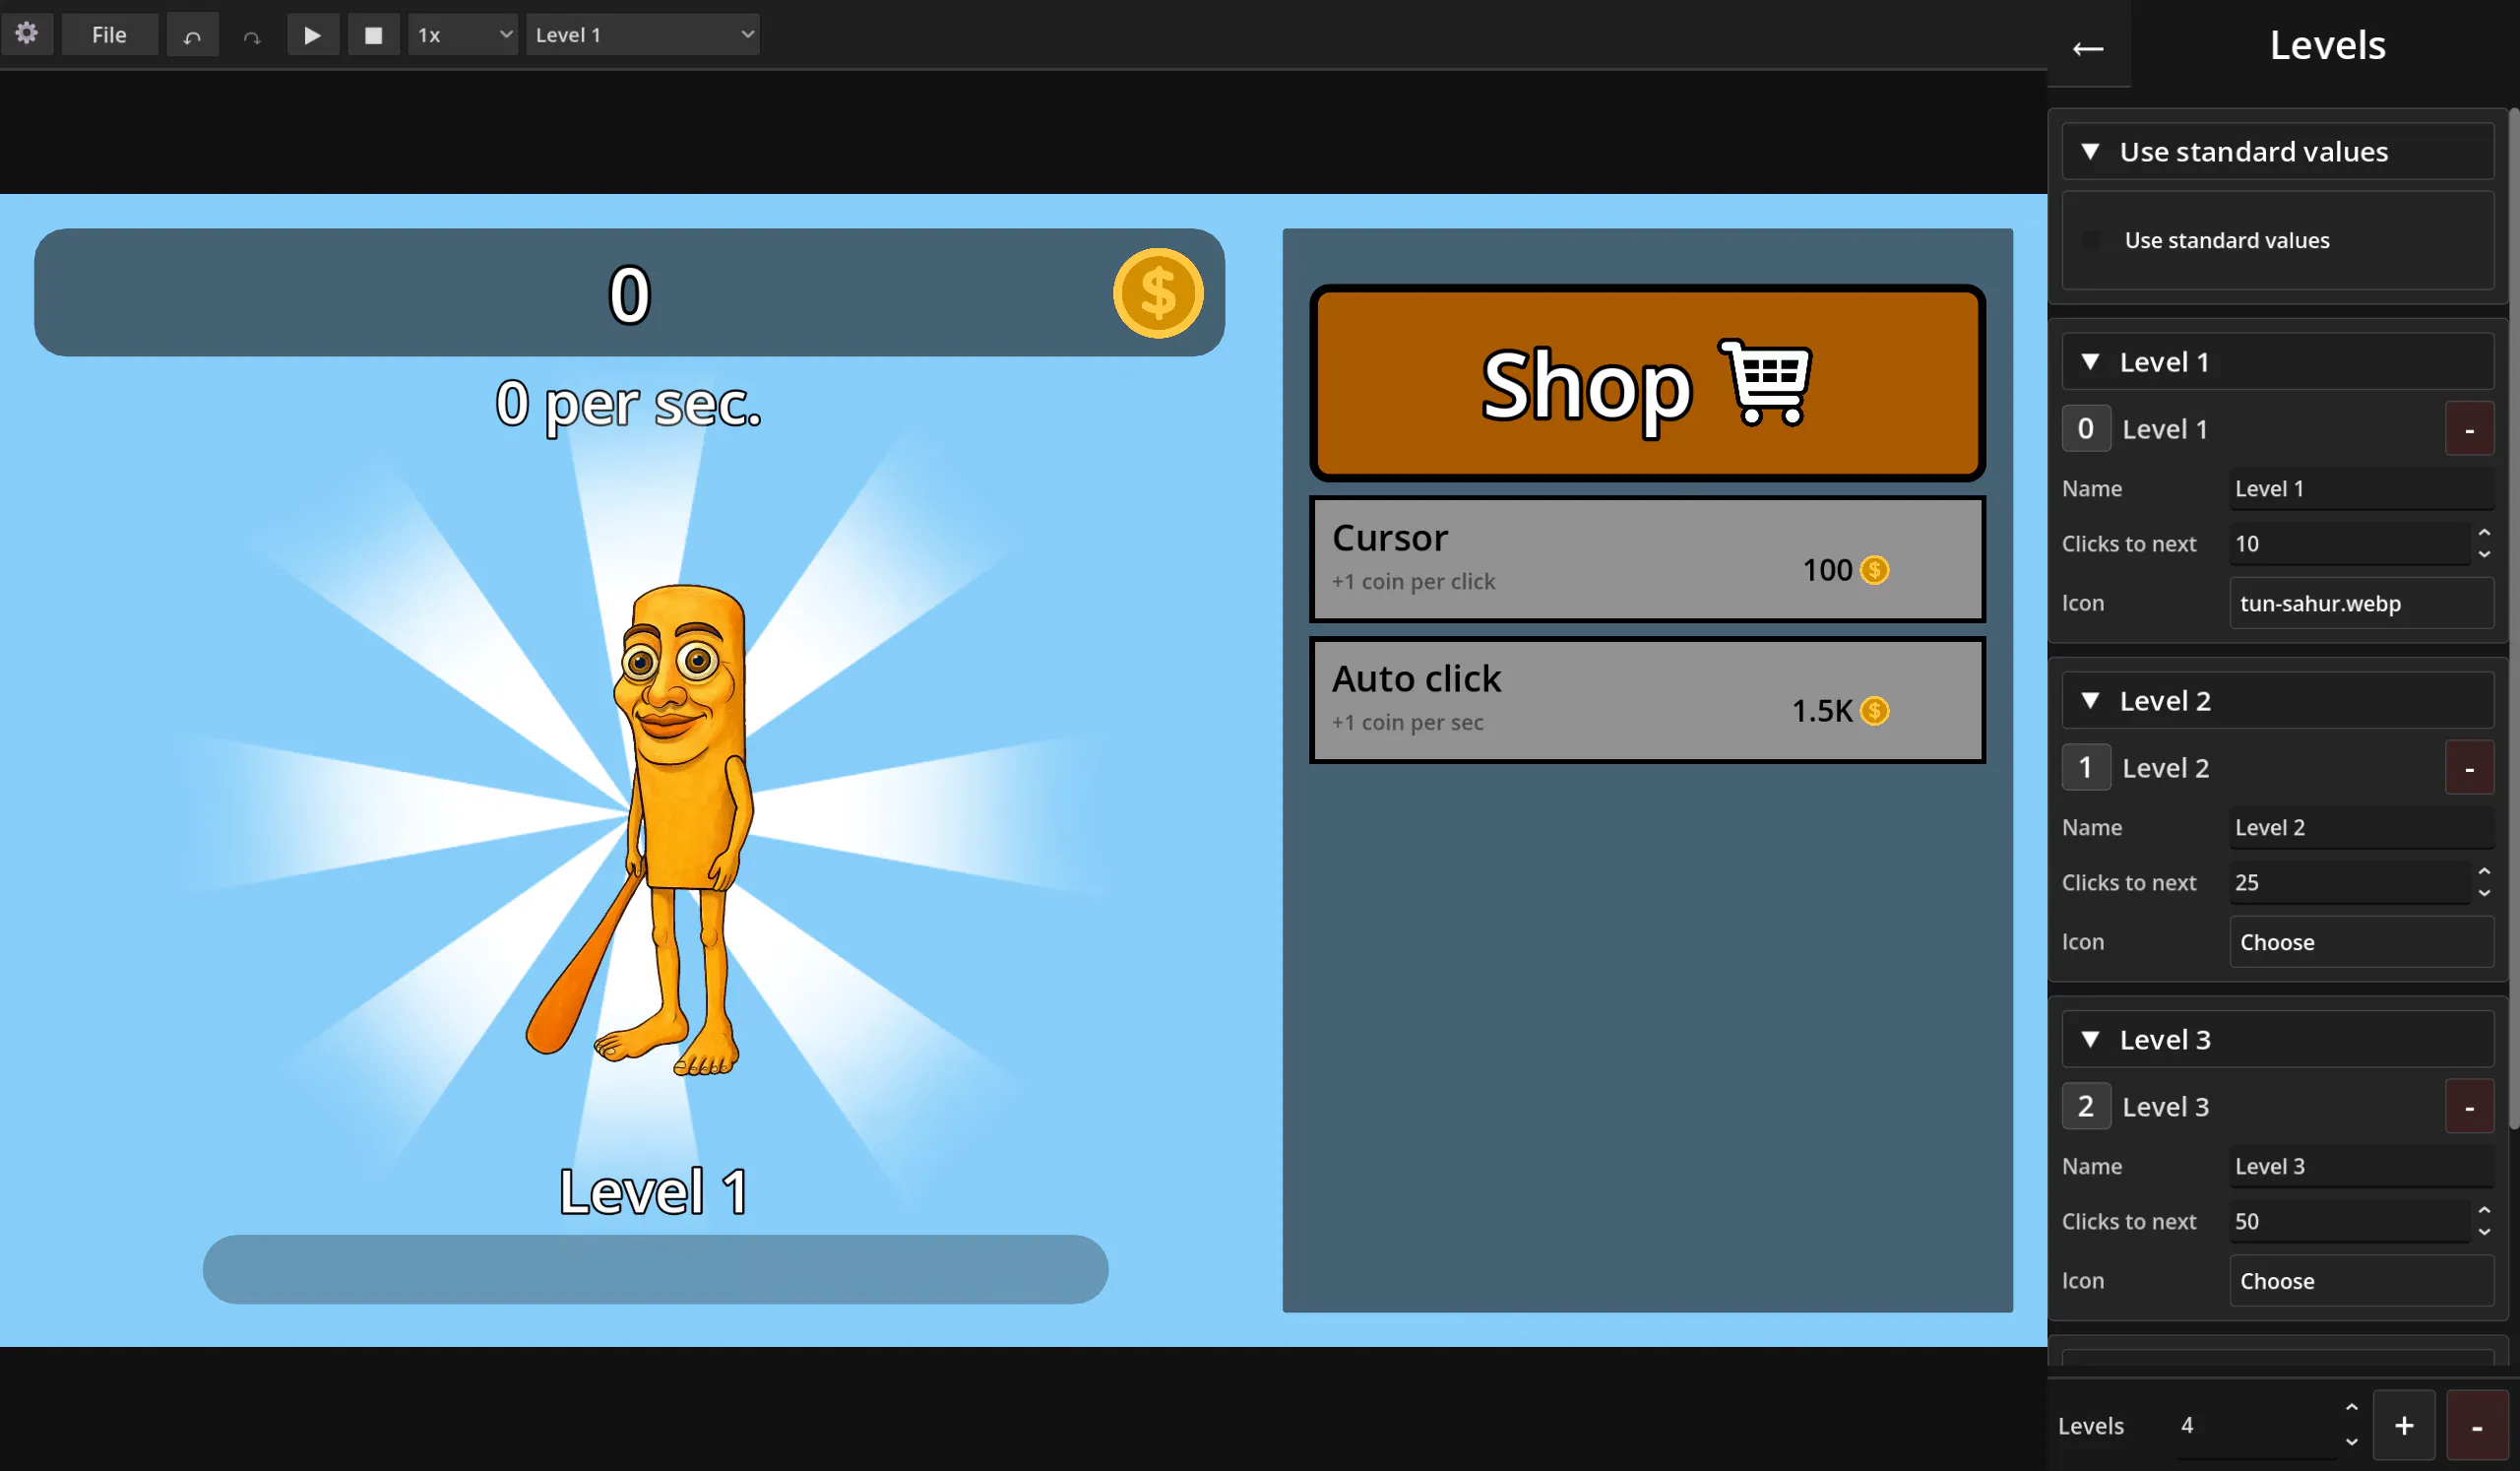Screen dimensions: 2520x1471
Task: Collapse the Use standard values section
Action: (2277, 151)
